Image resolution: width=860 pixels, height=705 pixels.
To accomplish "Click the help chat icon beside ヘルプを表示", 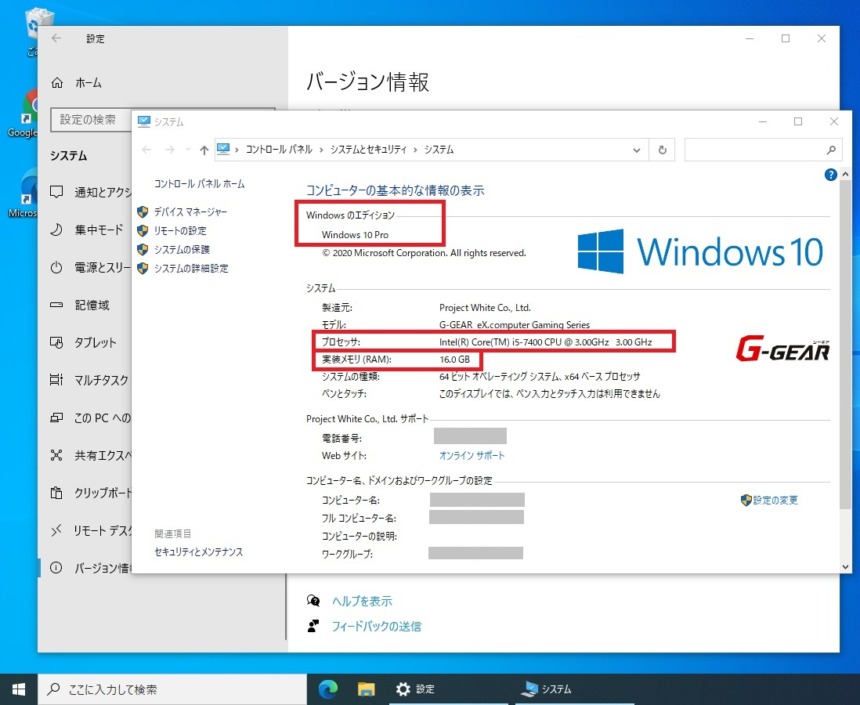I will 313,601.
